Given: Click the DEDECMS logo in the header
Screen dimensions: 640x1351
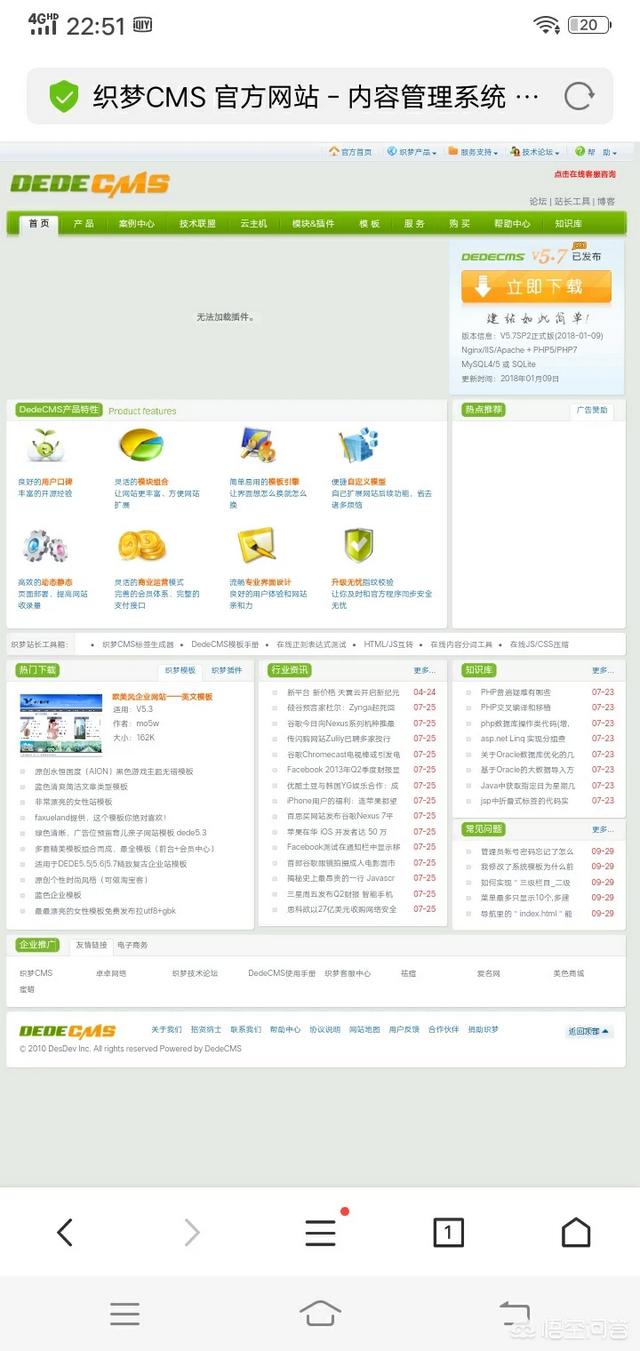Looking at the screenshot, I should point(90,185).
